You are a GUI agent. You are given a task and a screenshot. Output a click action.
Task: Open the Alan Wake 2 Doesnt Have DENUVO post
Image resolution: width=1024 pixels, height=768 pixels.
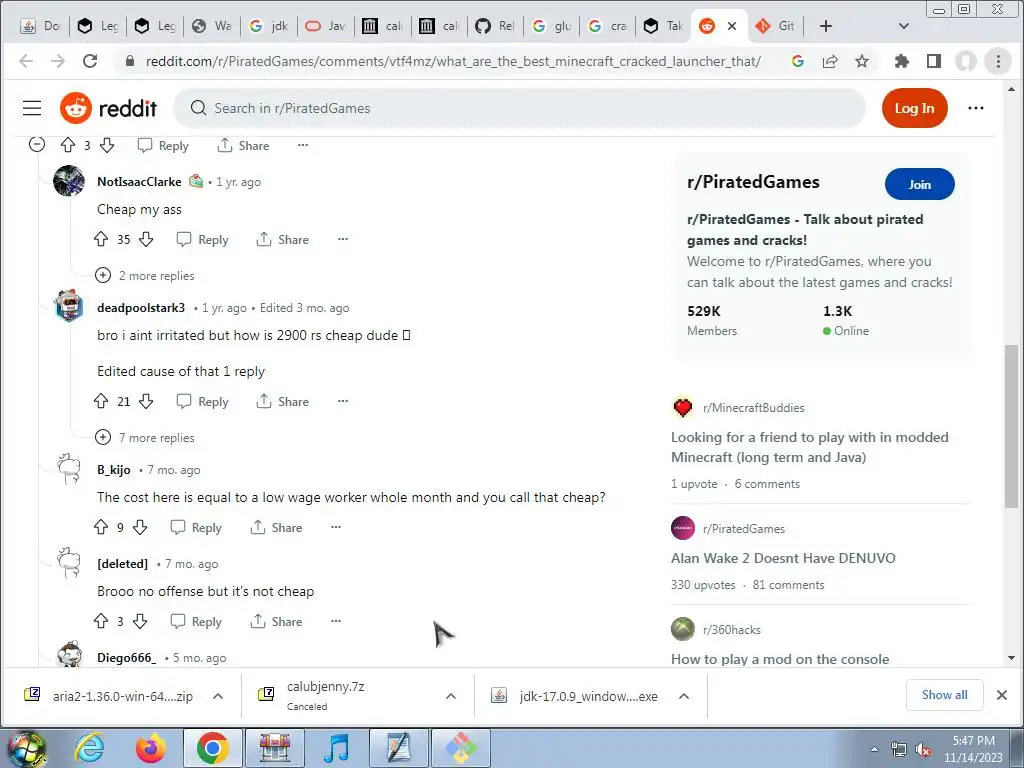coord(783,558)
